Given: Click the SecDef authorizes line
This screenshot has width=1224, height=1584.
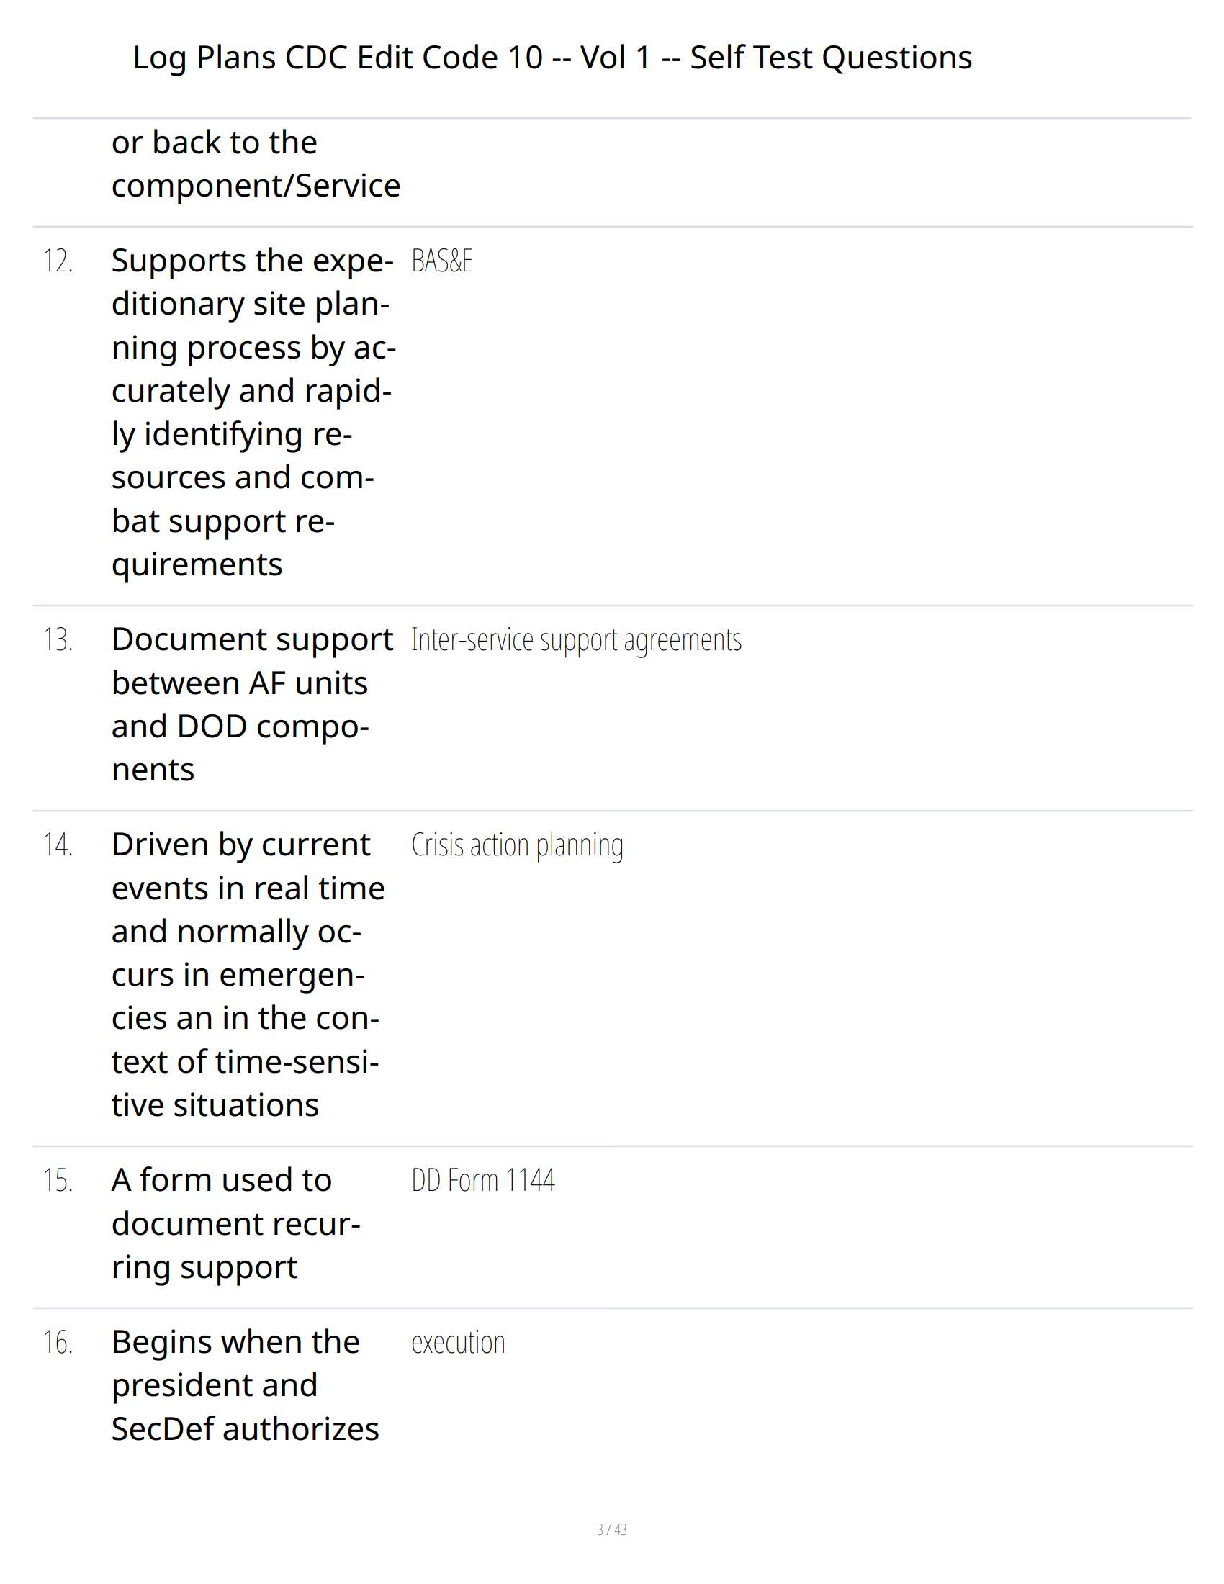Looking at the screenshot, I should pyautogui.click(x=245, y=1429).
